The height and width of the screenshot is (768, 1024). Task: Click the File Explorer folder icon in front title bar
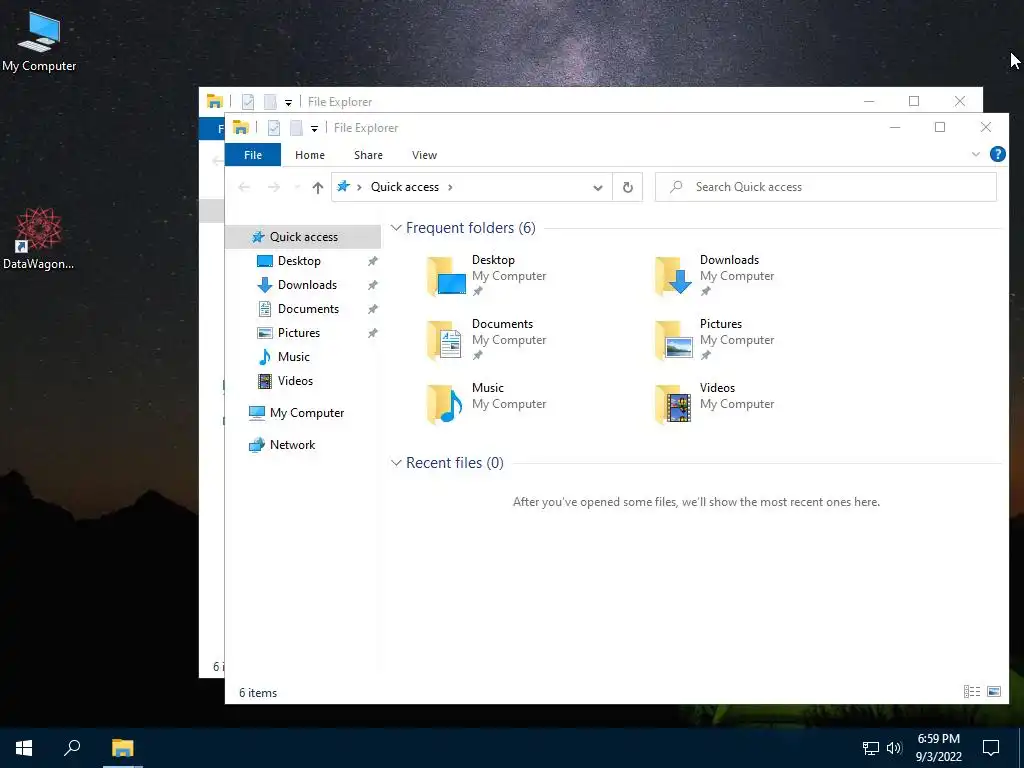click(x=240, y=127)
